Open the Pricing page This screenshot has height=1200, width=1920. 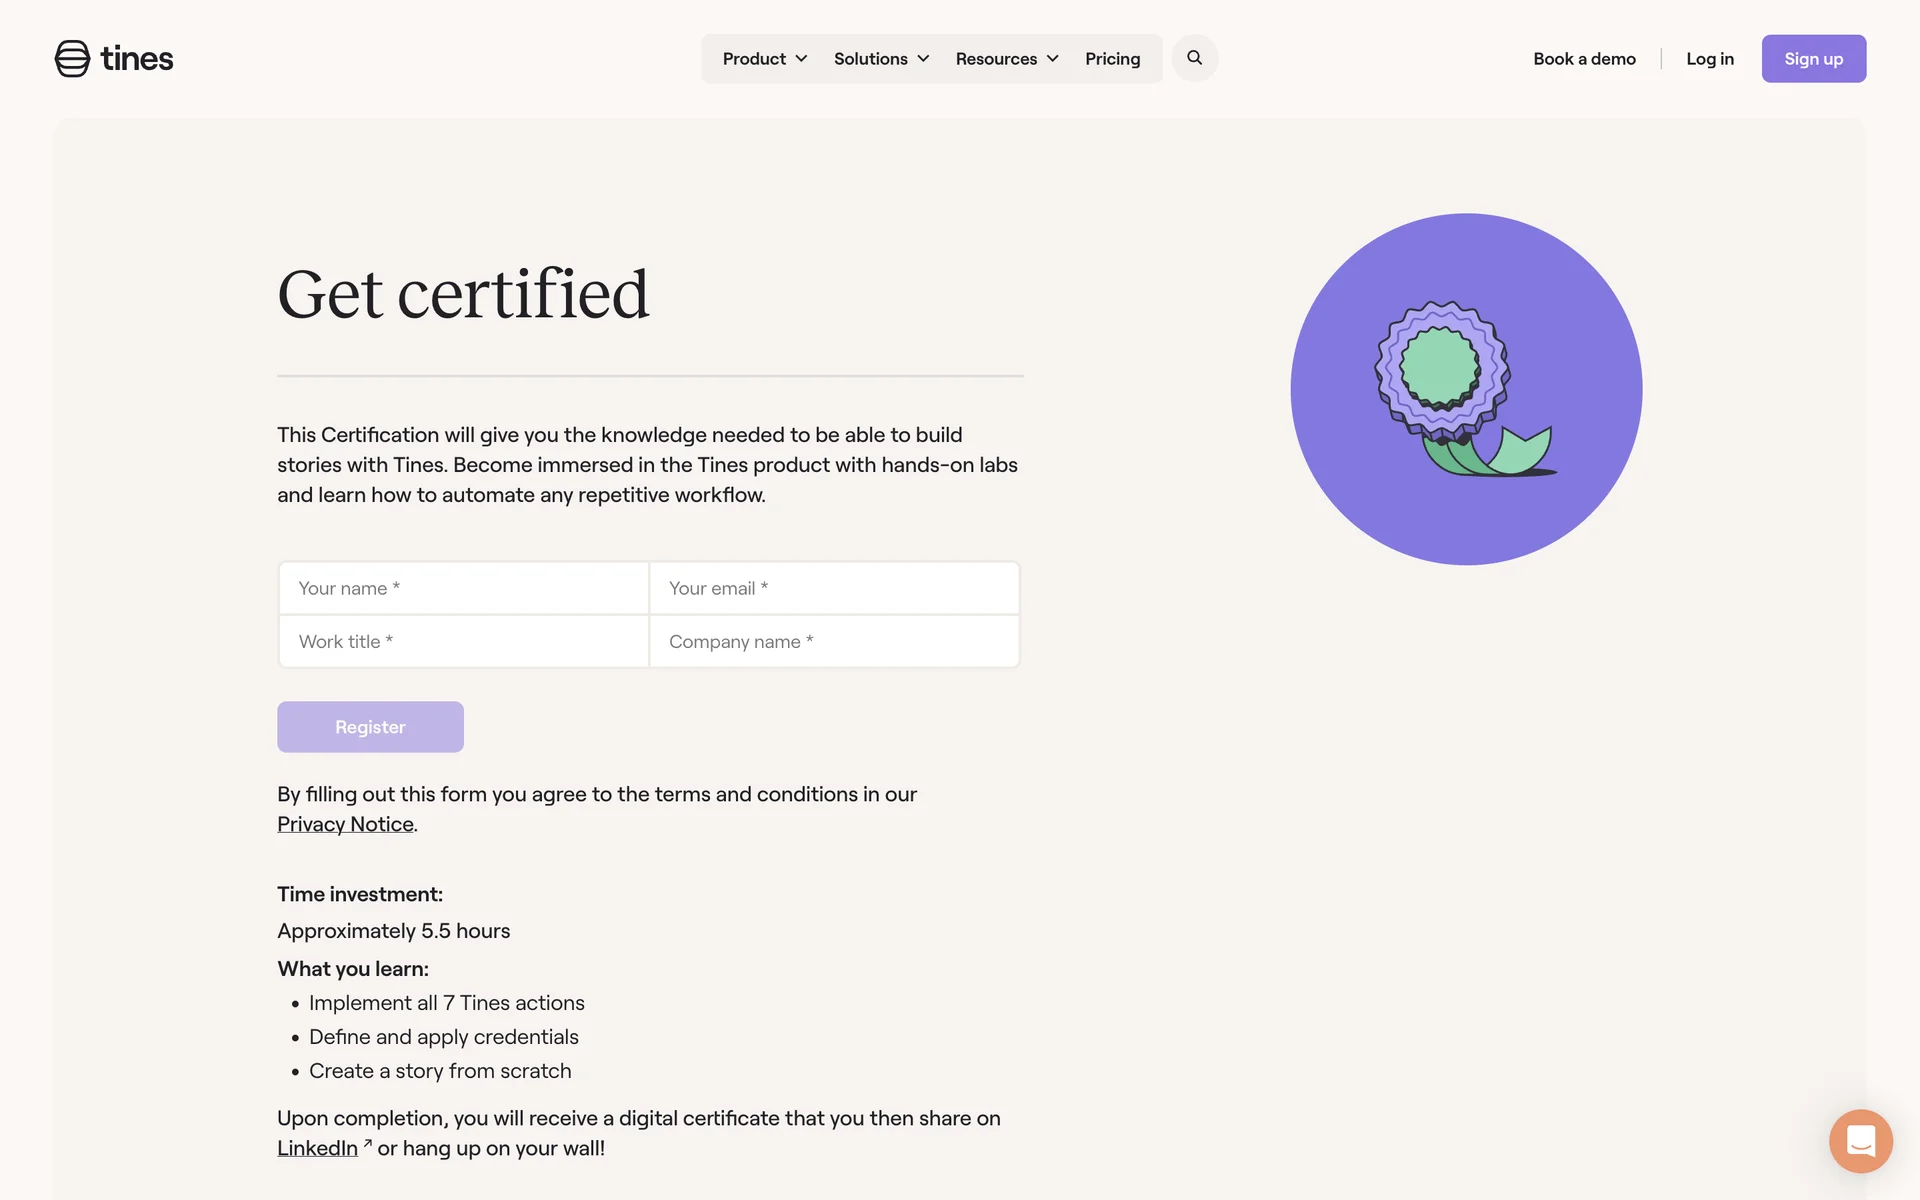1112,59
